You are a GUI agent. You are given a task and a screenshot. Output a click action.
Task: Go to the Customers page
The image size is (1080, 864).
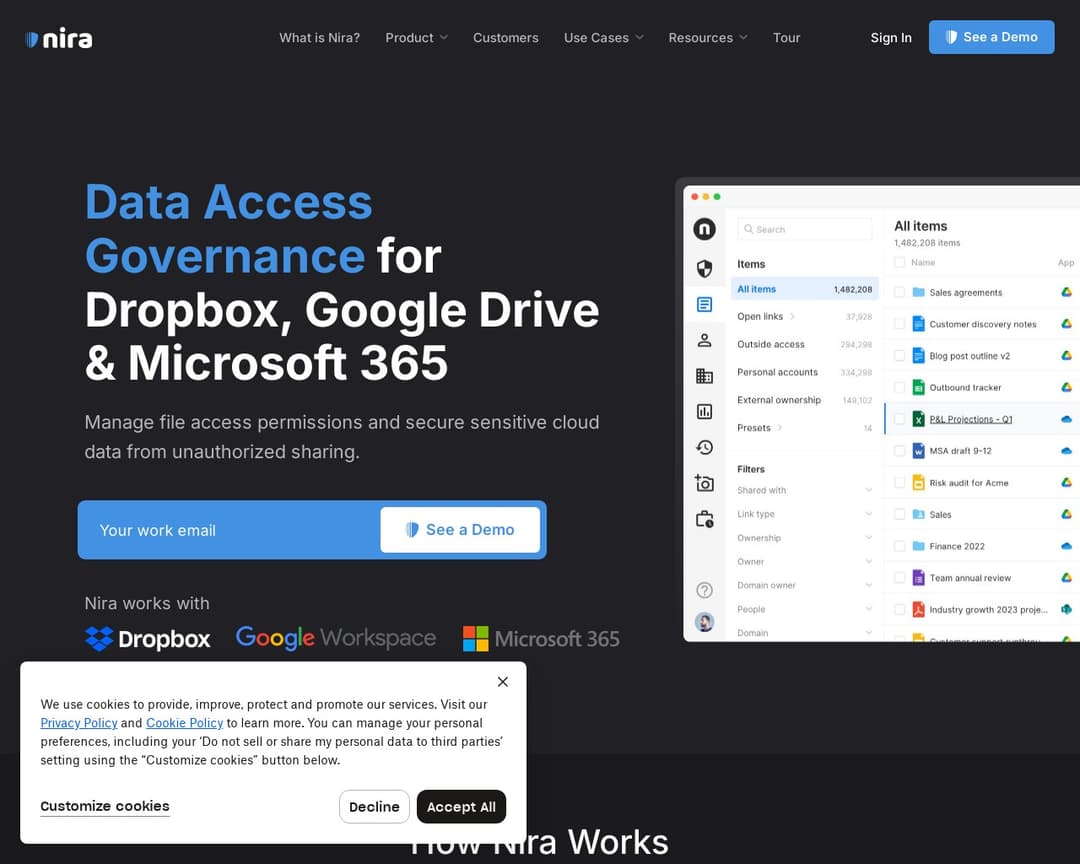tap(506, 38)
